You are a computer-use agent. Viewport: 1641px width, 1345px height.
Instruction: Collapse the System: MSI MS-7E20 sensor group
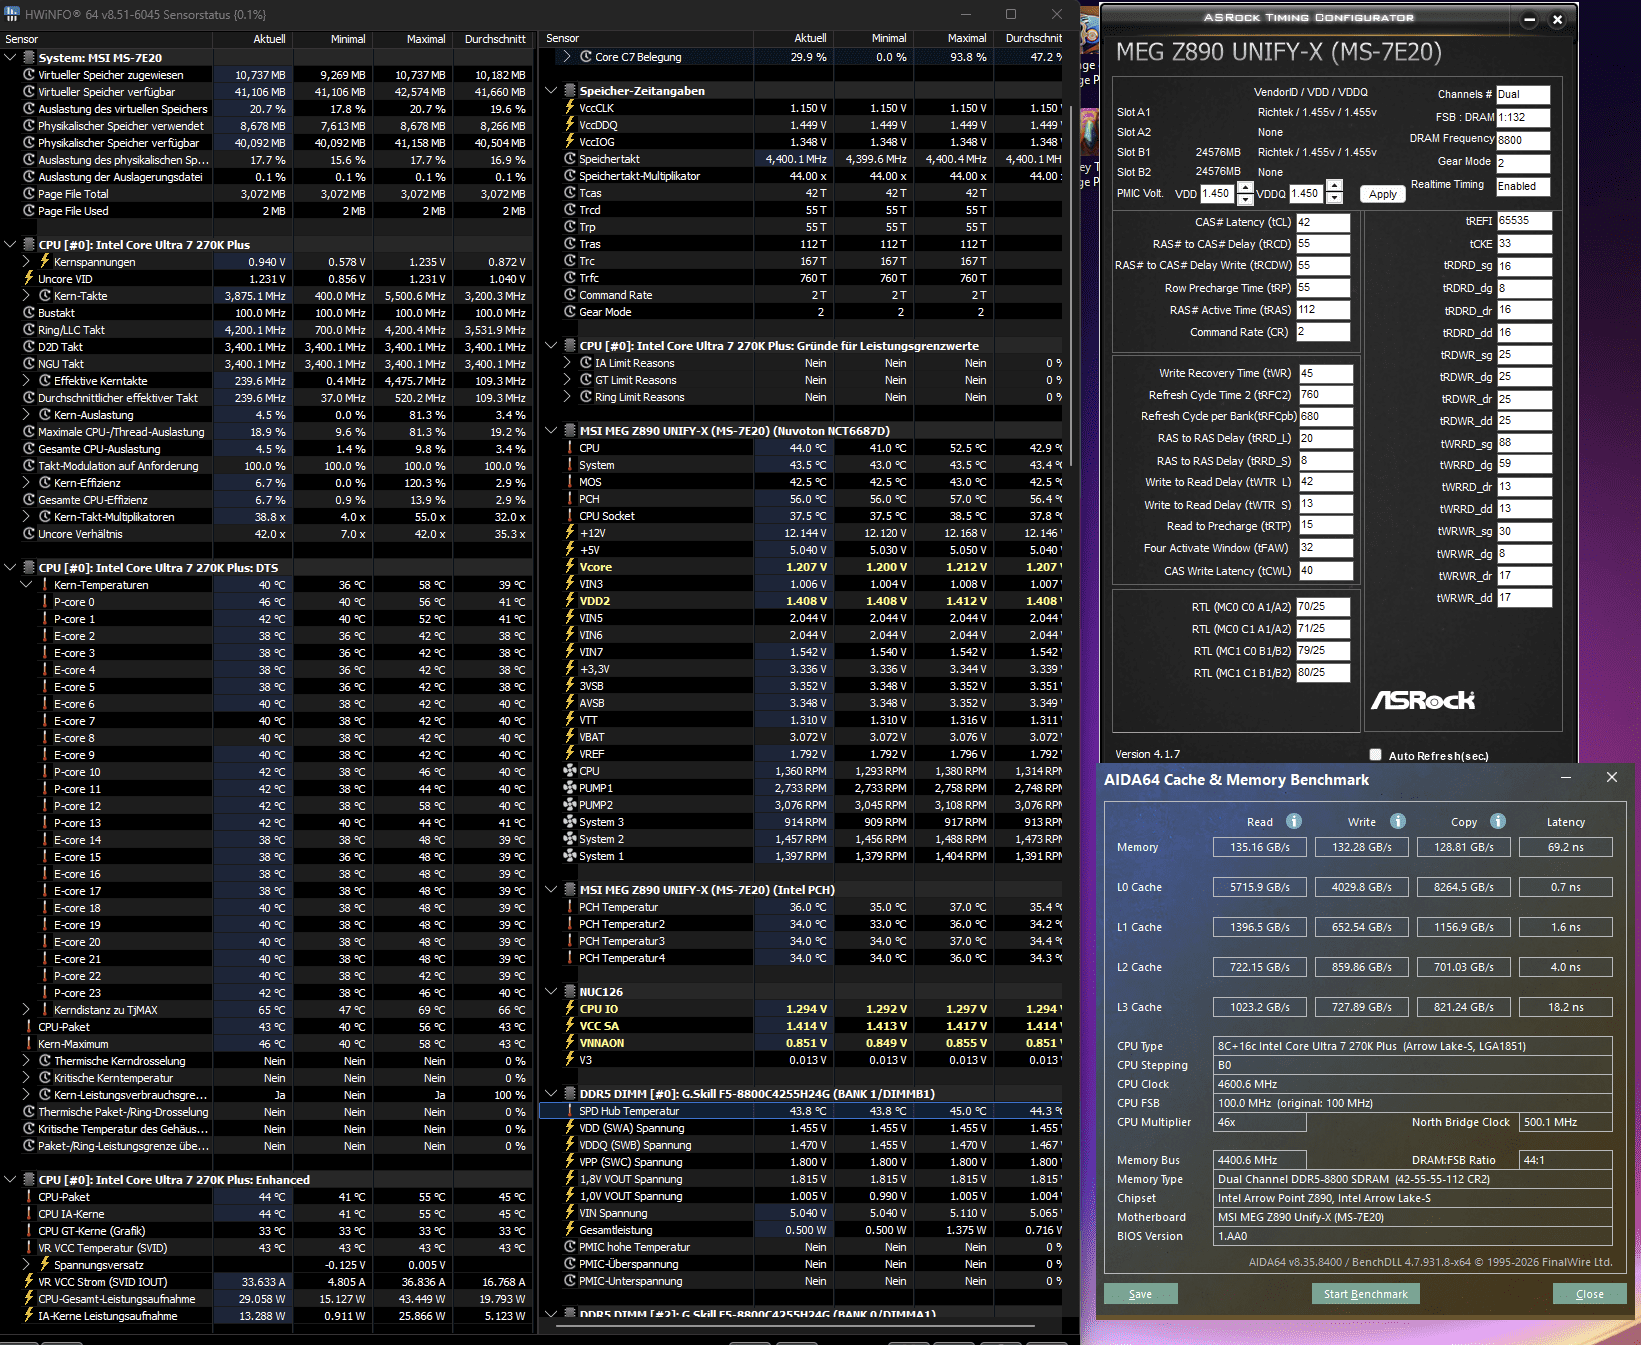coord(10,58)
